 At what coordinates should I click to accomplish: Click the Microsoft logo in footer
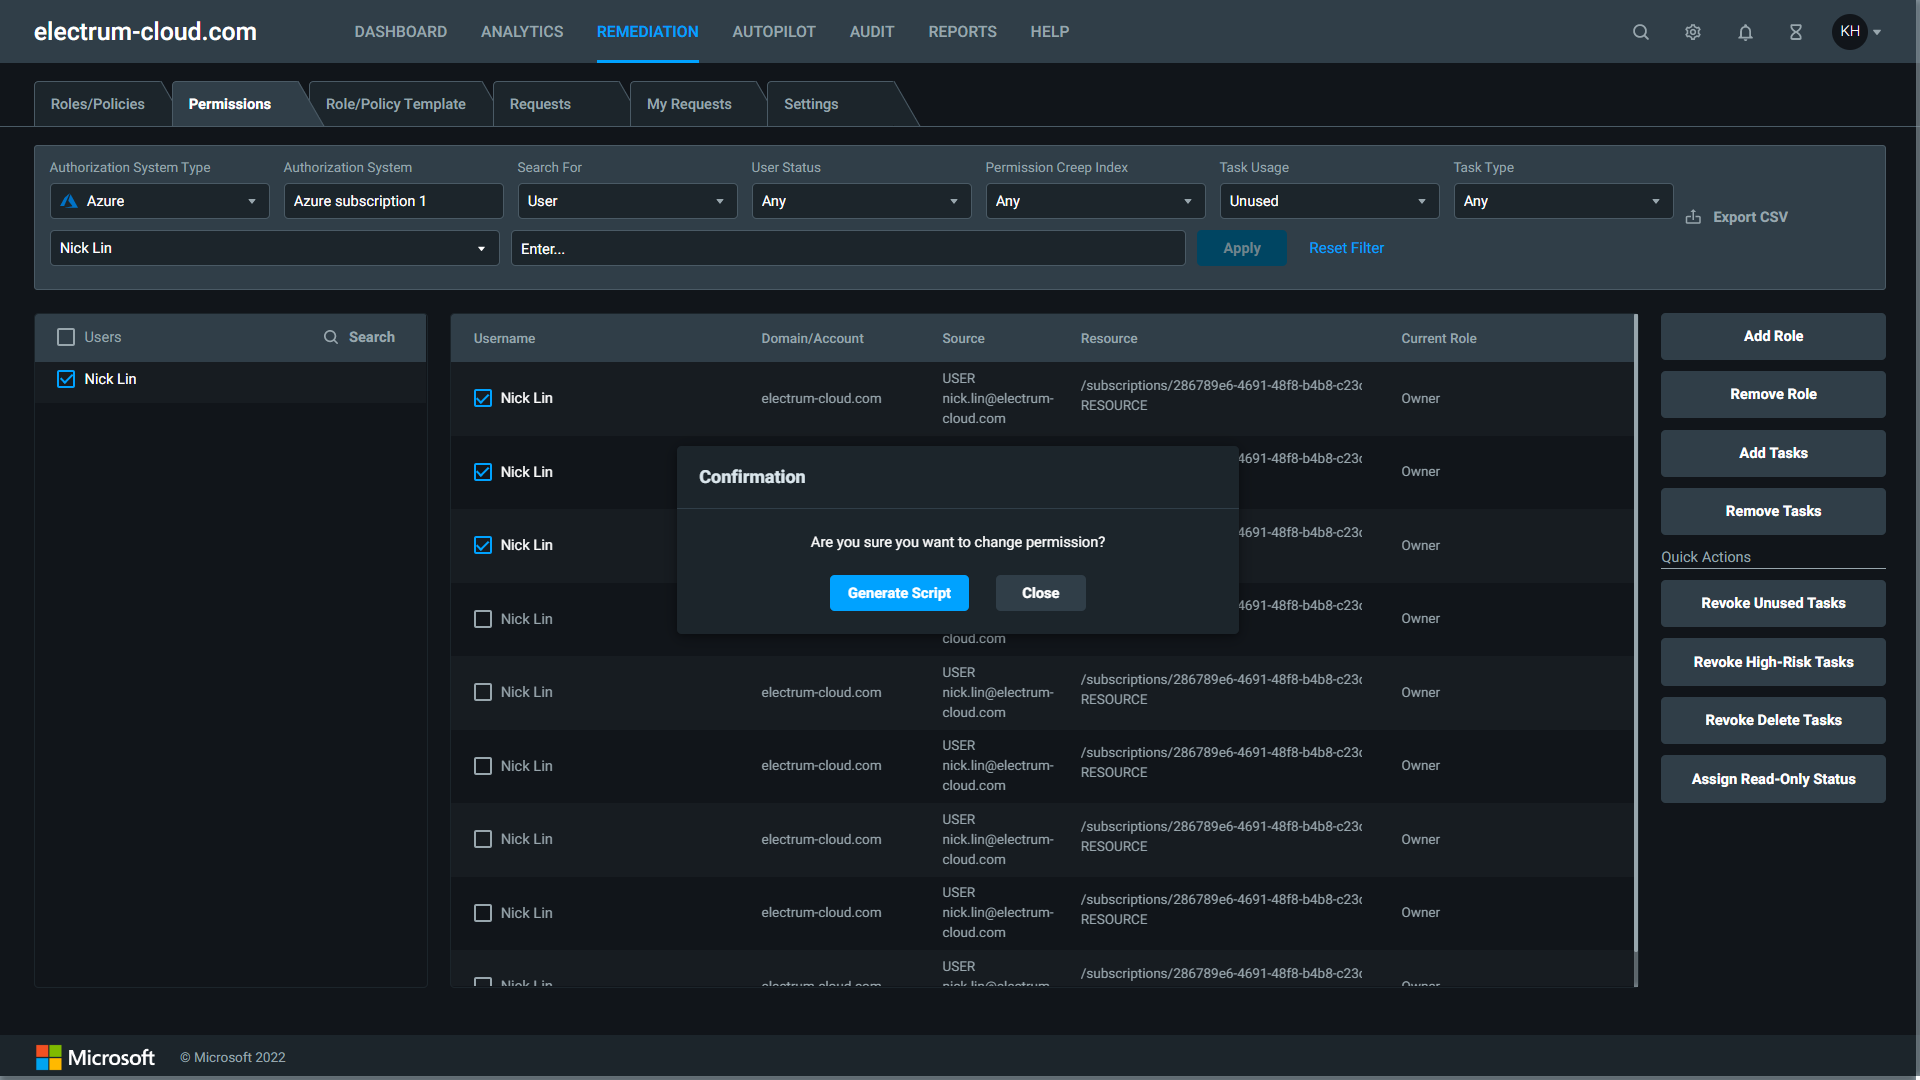[95, 1057]
